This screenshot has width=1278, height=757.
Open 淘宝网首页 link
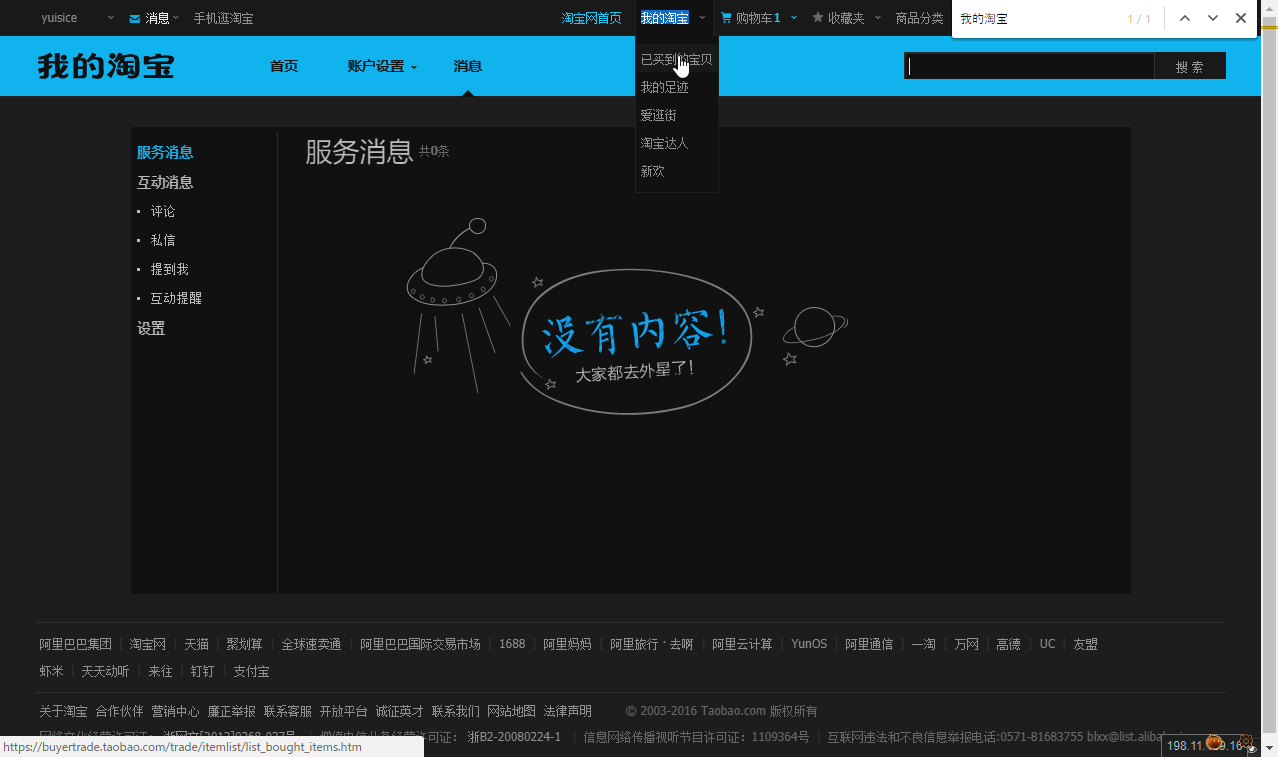[x=591, y=18]
